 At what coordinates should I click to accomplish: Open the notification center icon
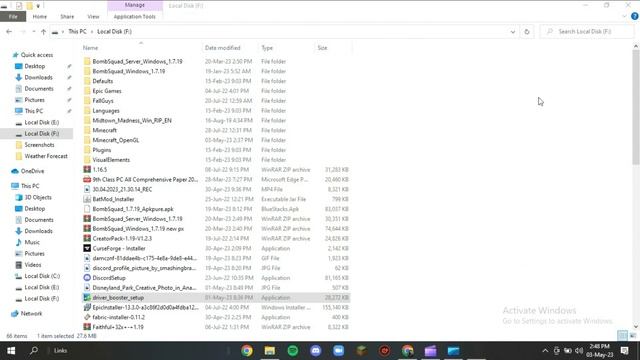click(625, 351)
